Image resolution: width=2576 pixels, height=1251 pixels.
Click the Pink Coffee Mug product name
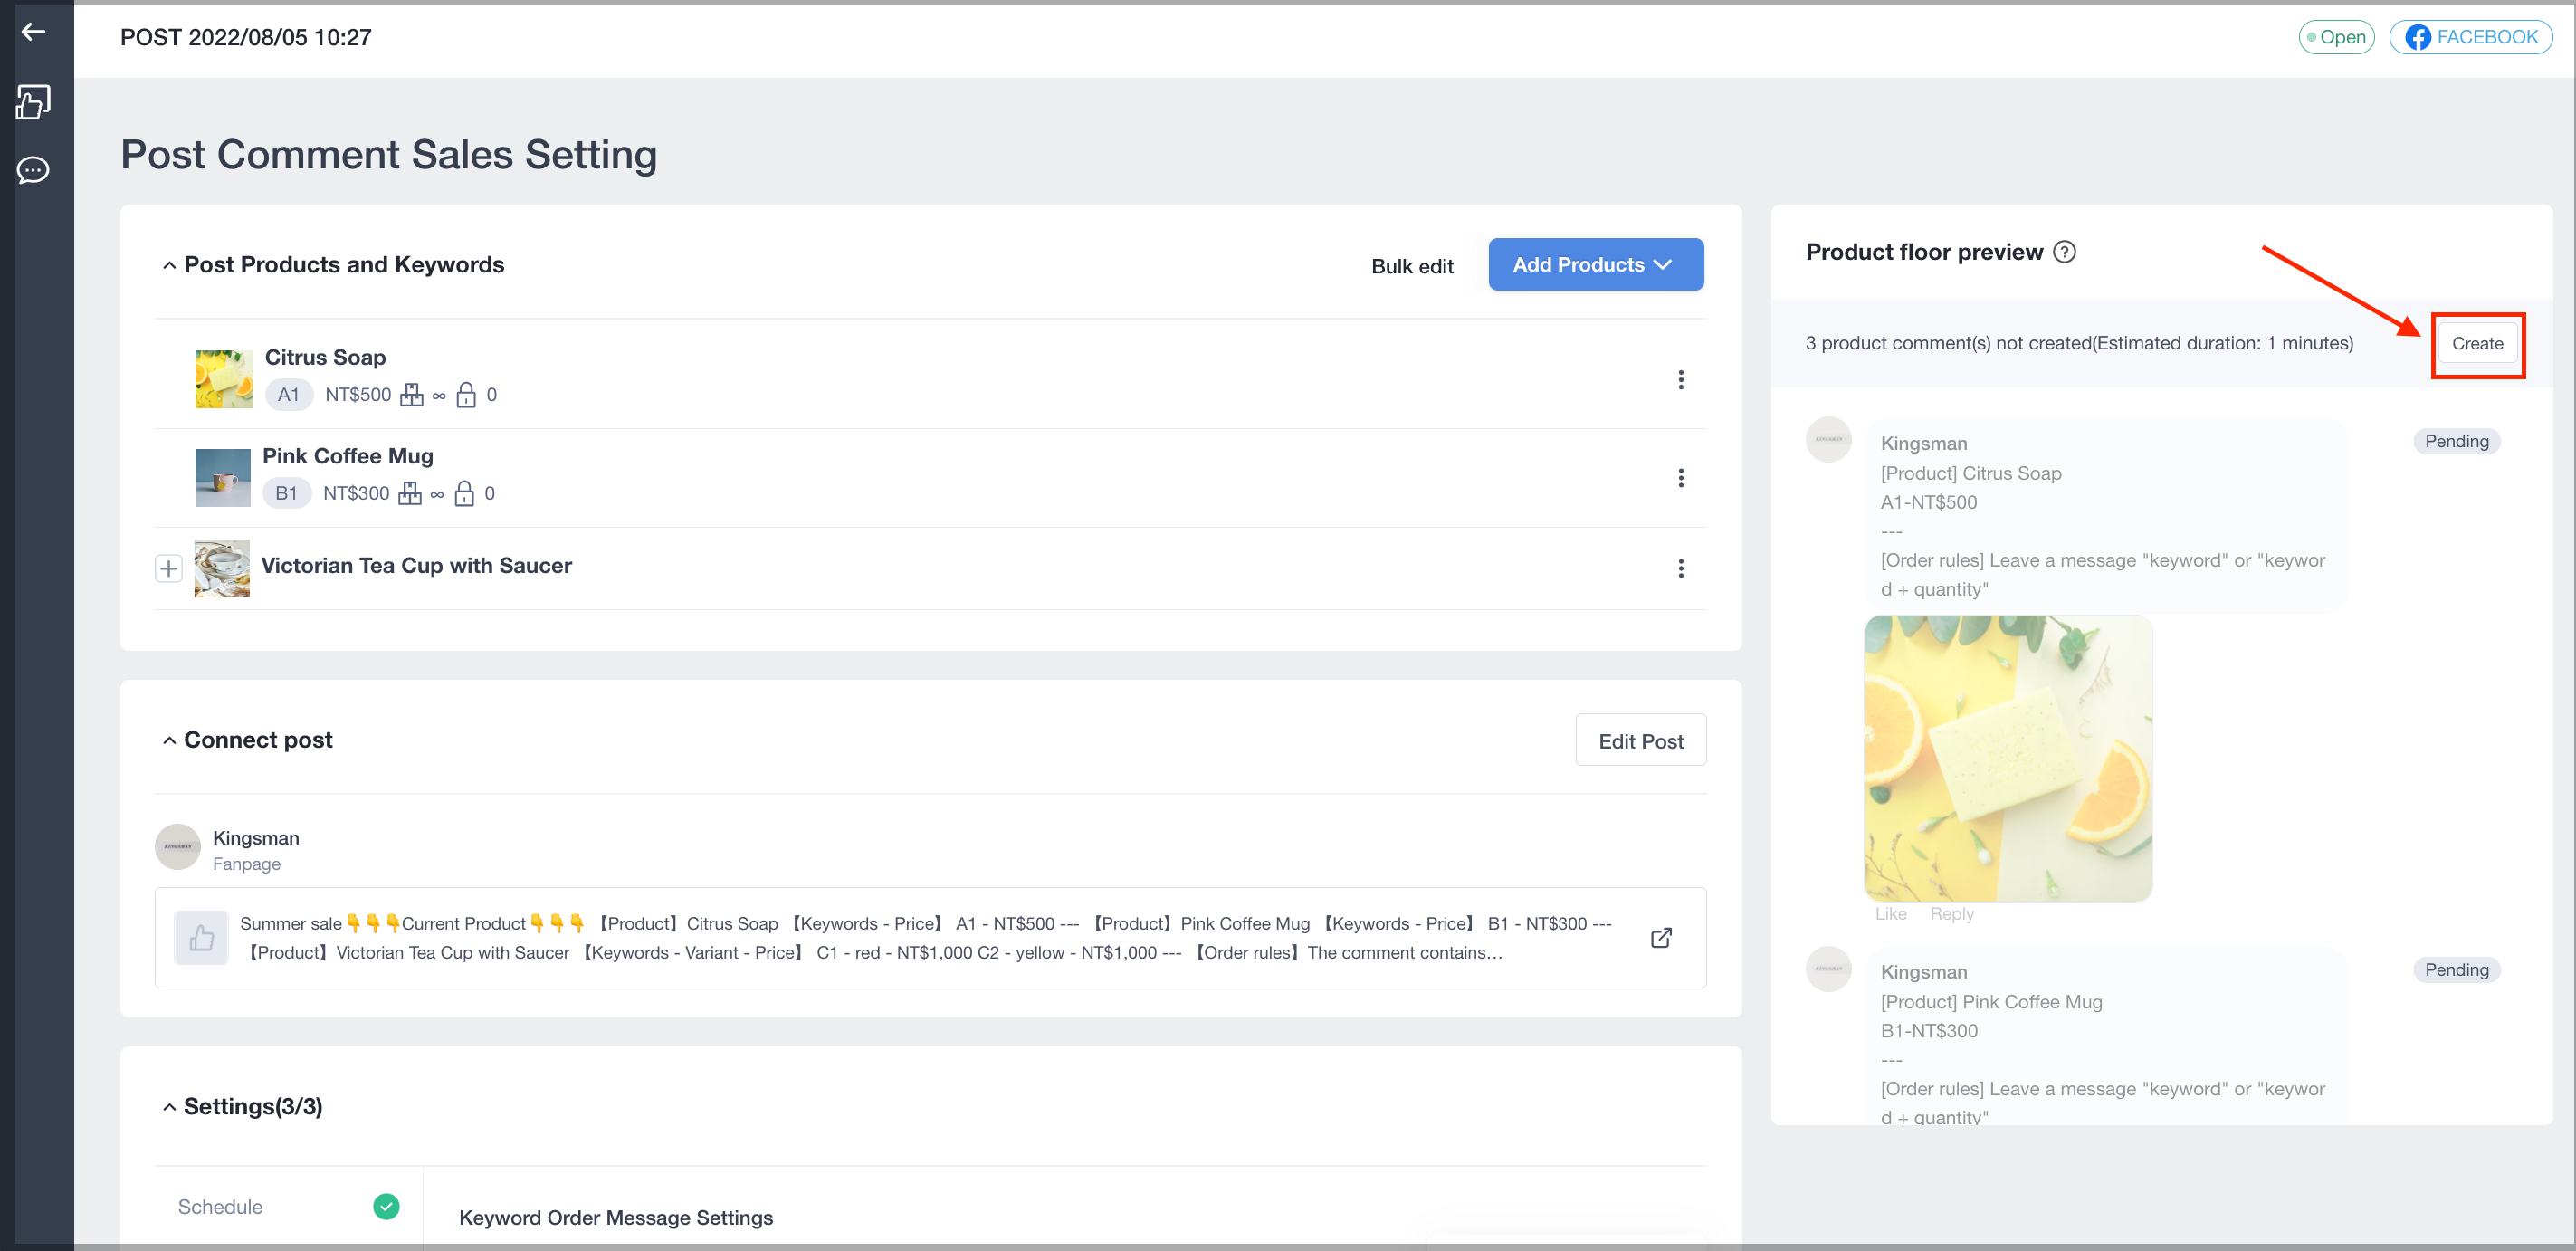pos(347,456)
